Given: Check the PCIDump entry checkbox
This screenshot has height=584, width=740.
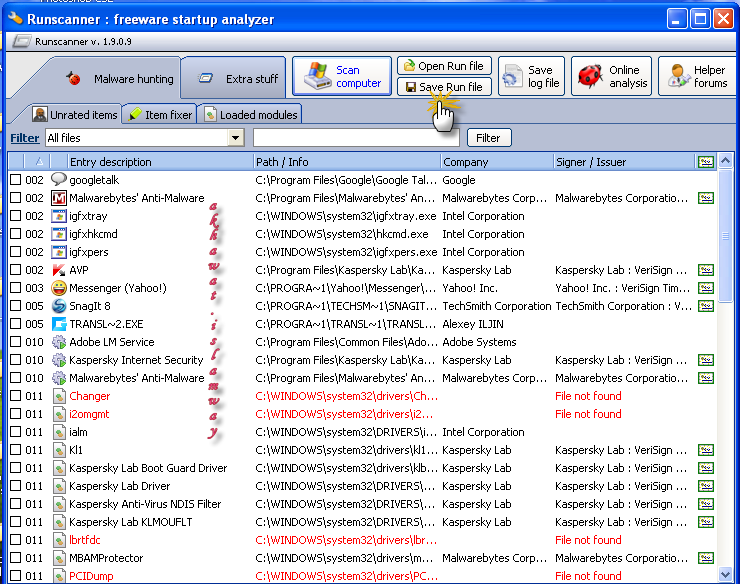Looking at the screenshot, I should tap(16, 576).
